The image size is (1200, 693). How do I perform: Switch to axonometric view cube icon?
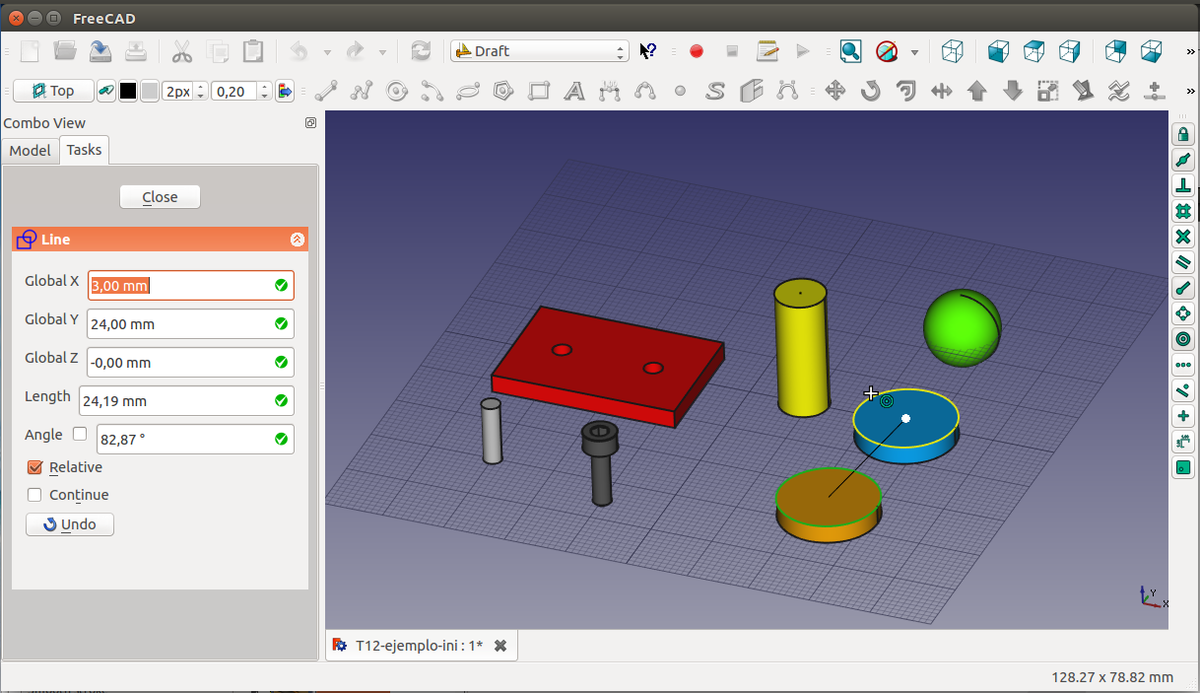953,51
